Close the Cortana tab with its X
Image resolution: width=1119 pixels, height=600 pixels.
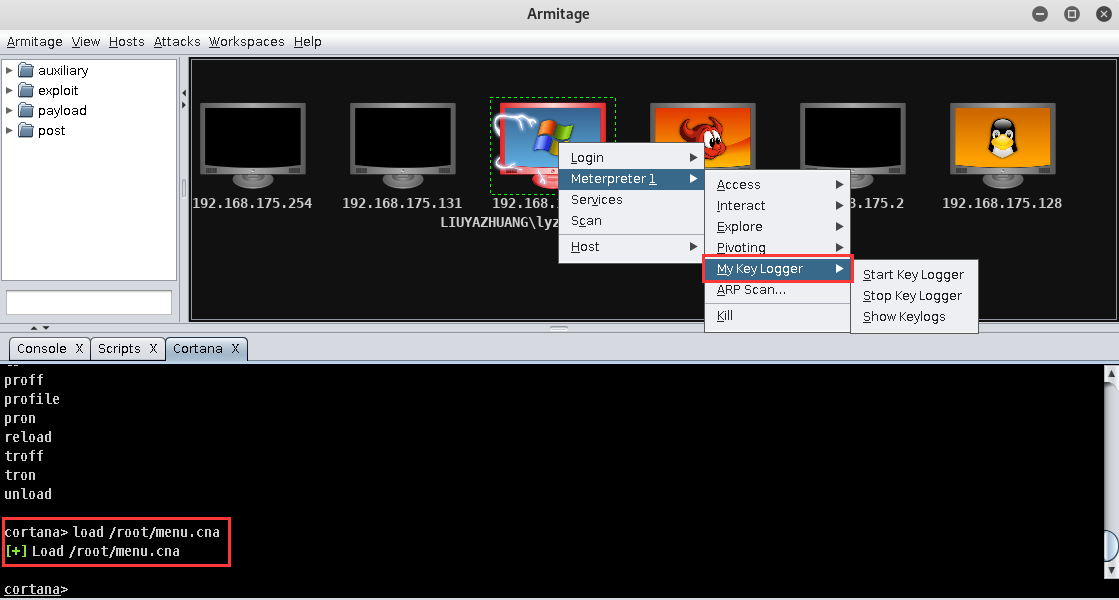pyautogui.click(x=235, y=348)
